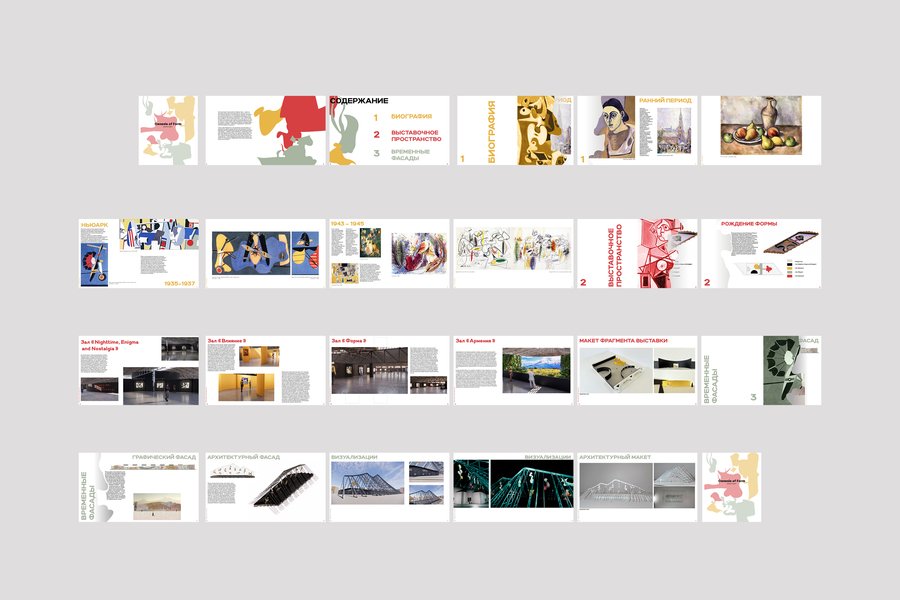Viewport: 900px width, 600px height.
Task: Select the daytime ВИЗУАЛИЗАЦИИ page
Action: 389,487
